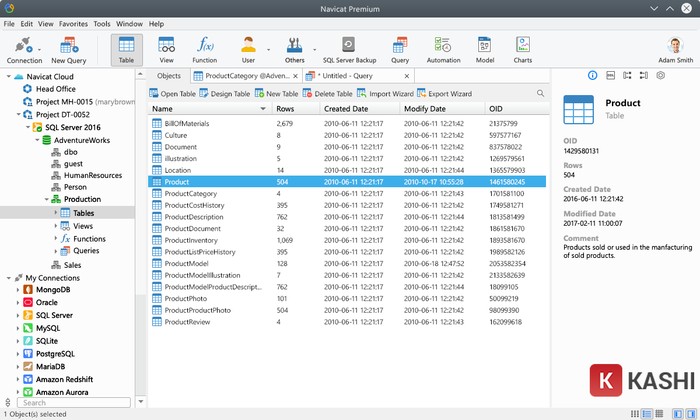The height and width of the screenshot is (420, 700).
Task: Open the Model toolbar icon
Action: pyautogui.click(x=485, y=49)
